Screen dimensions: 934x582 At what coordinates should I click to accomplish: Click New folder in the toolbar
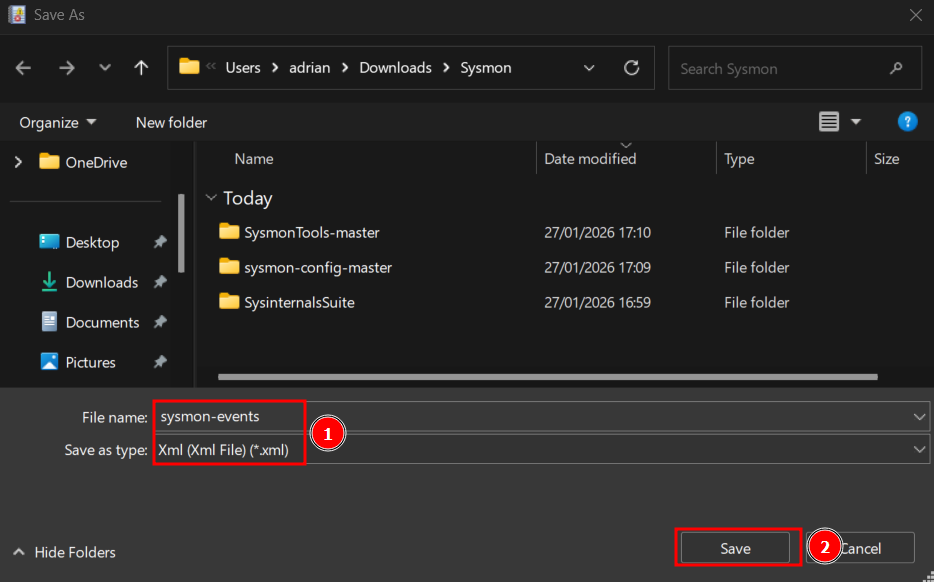[171, 122]
